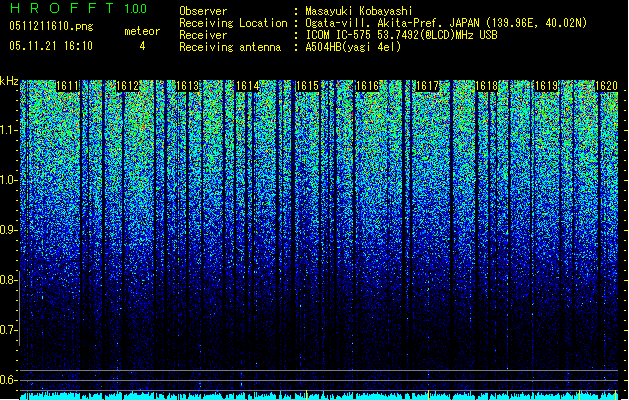Click the meteor label
The width and height of the screenshot is (629, 400).
[142, 31]
